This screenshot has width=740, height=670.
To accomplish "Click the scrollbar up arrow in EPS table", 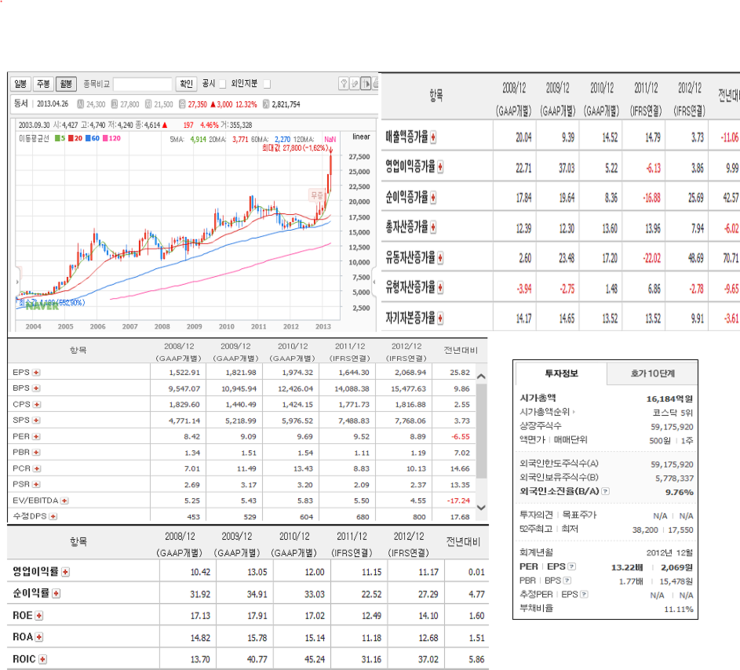I will point(481,377).
